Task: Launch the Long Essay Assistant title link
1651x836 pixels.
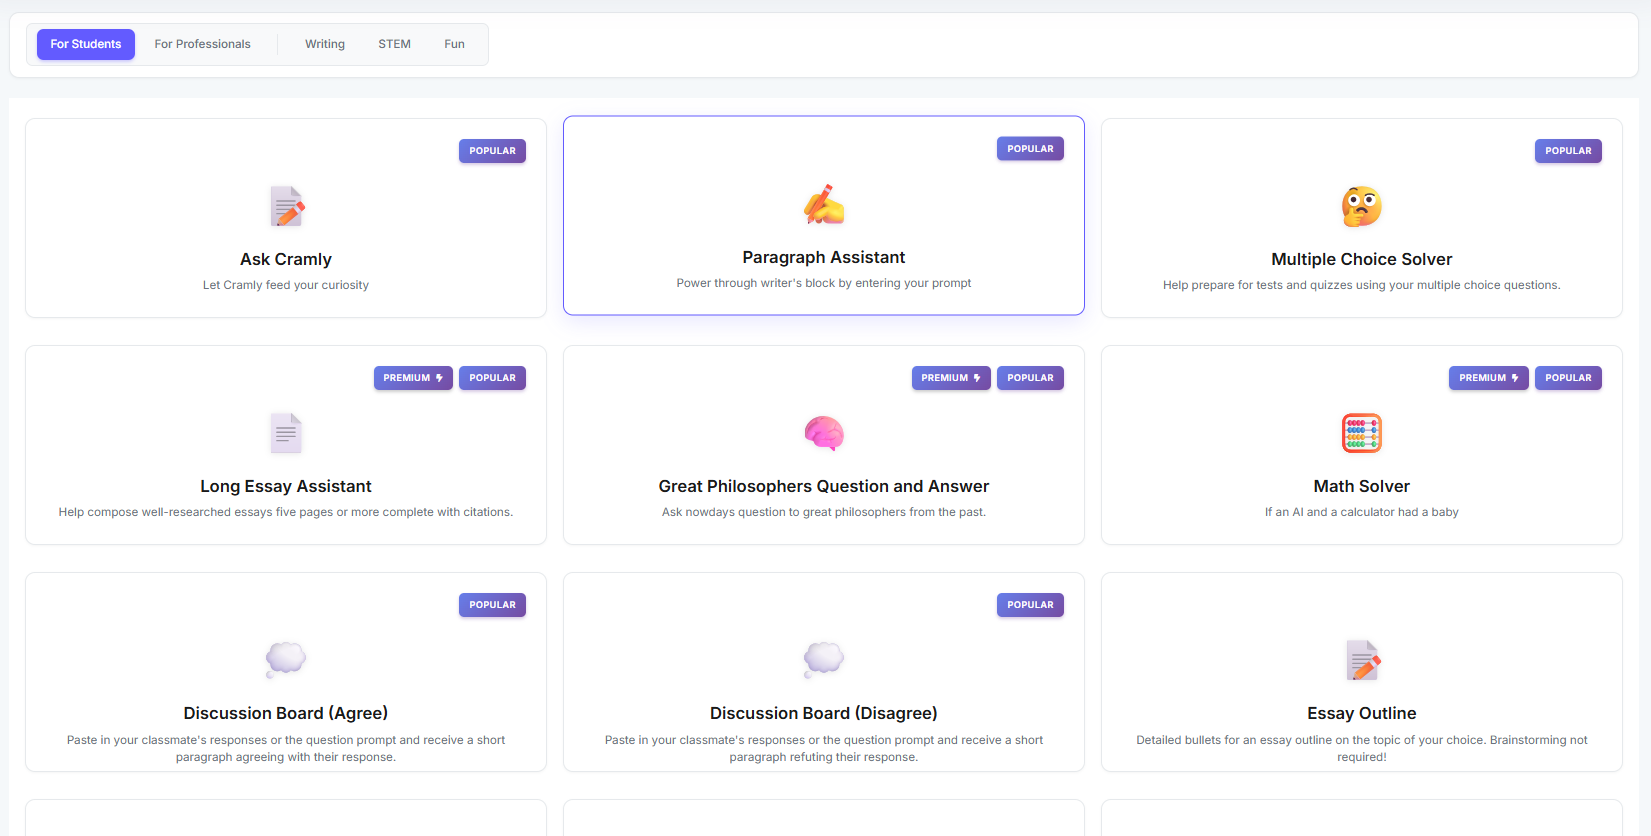Action: click(286, 486)
